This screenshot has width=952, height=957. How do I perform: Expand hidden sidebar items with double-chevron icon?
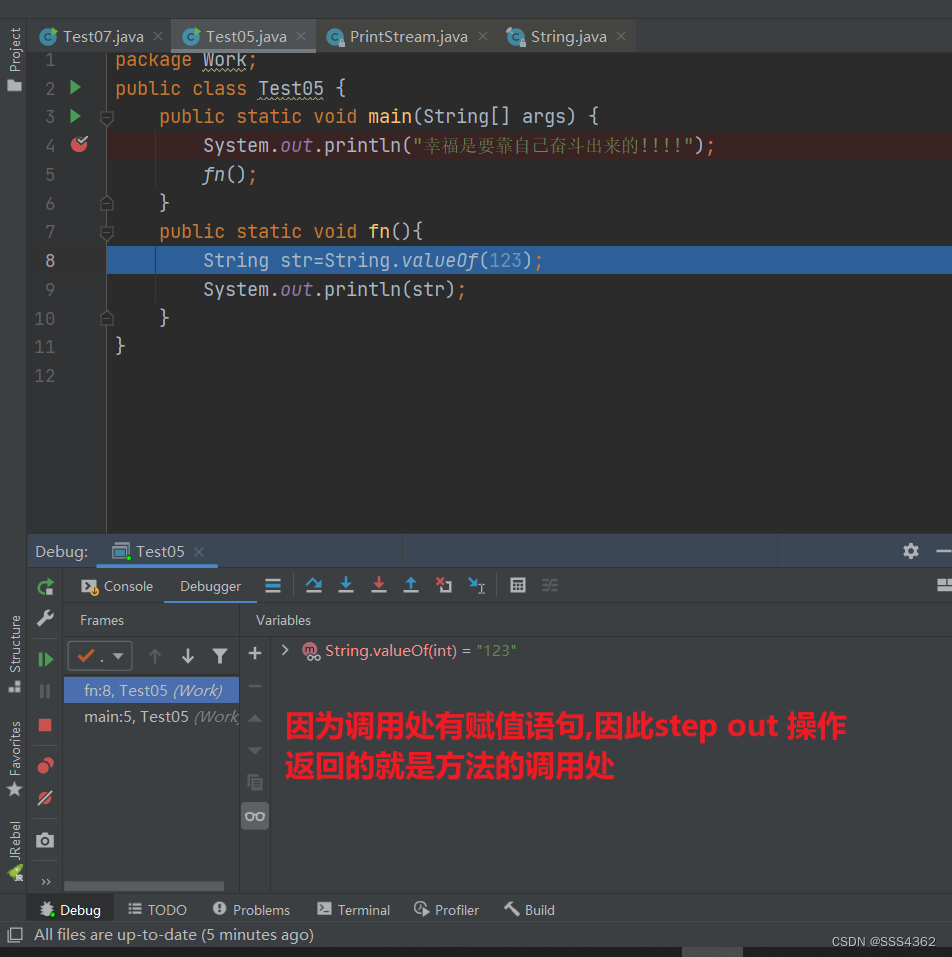tap(45, 881)
